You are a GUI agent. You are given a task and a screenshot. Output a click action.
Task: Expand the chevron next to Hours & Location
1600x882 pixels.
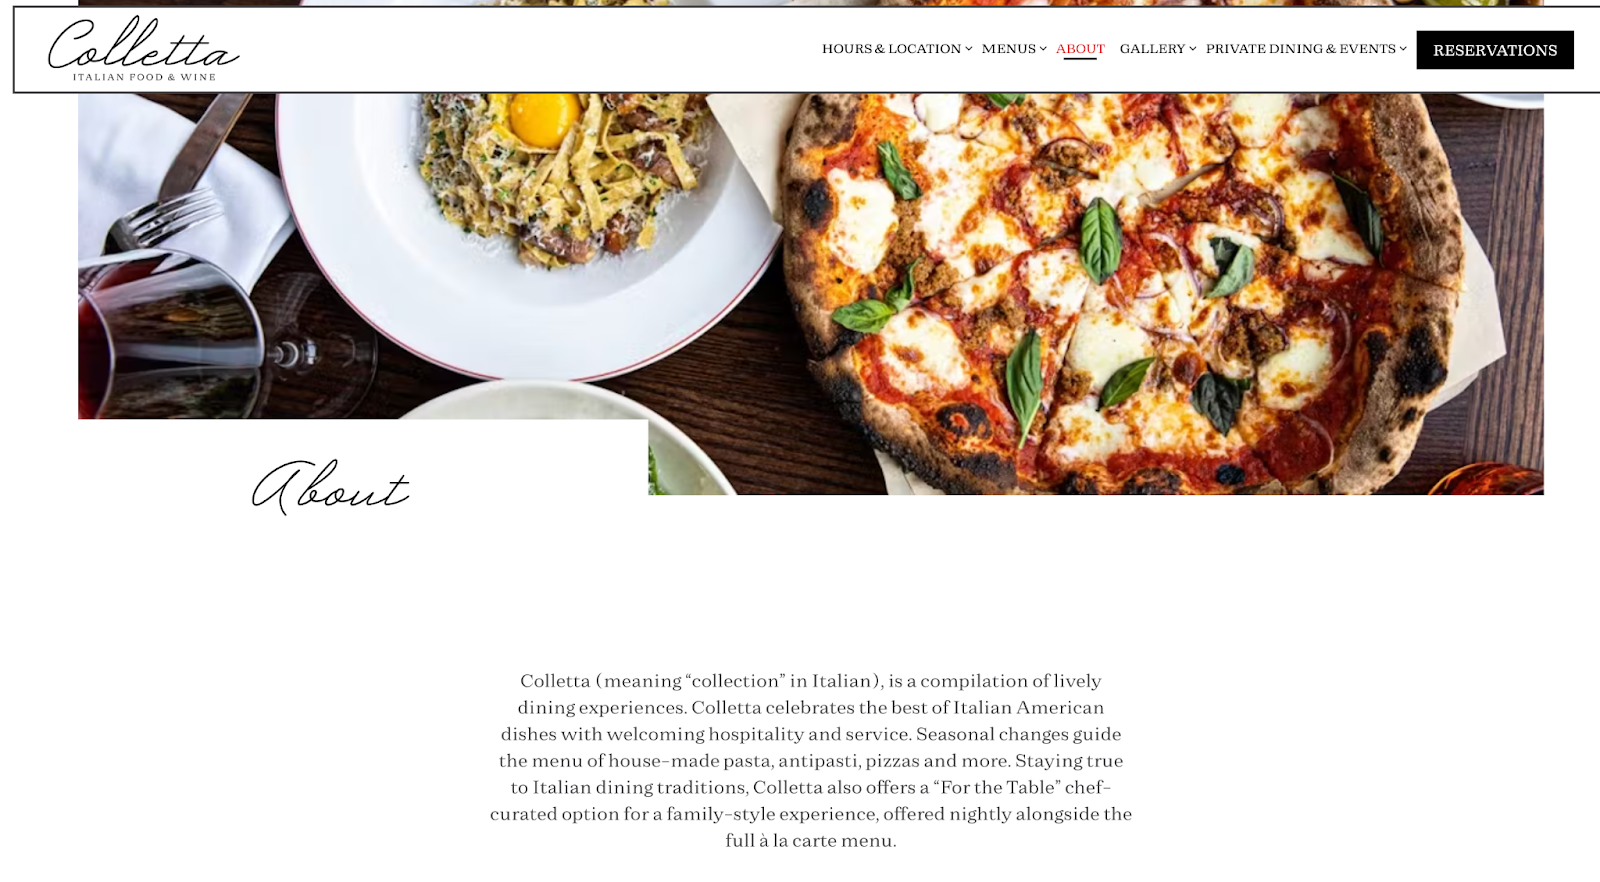[x=968, y=49]
